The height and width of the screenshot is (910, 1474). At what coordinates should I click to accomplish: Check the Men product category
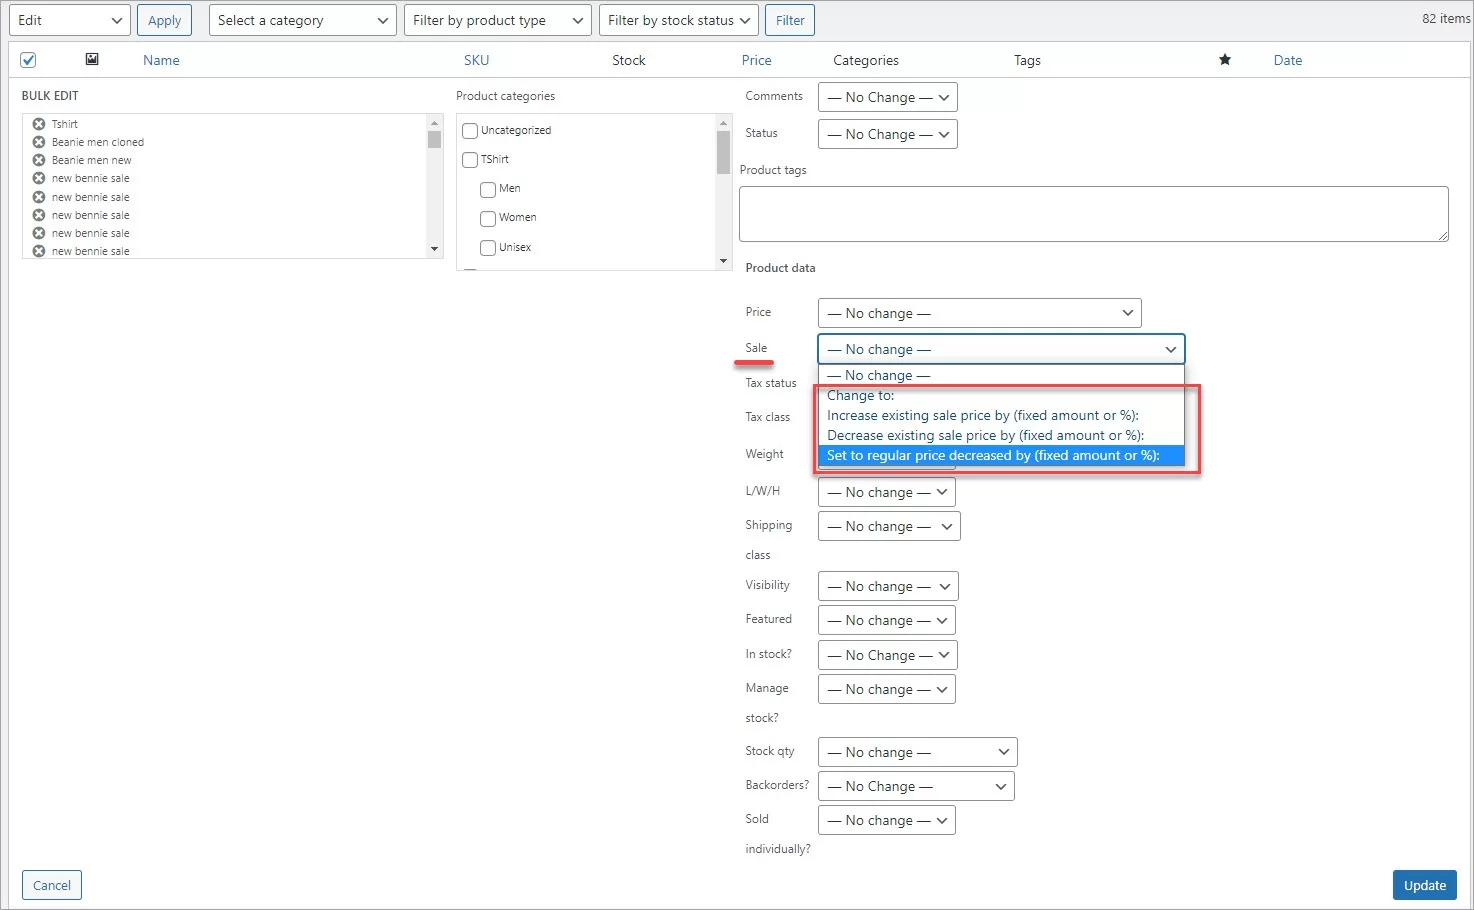[x=487, y=189]
